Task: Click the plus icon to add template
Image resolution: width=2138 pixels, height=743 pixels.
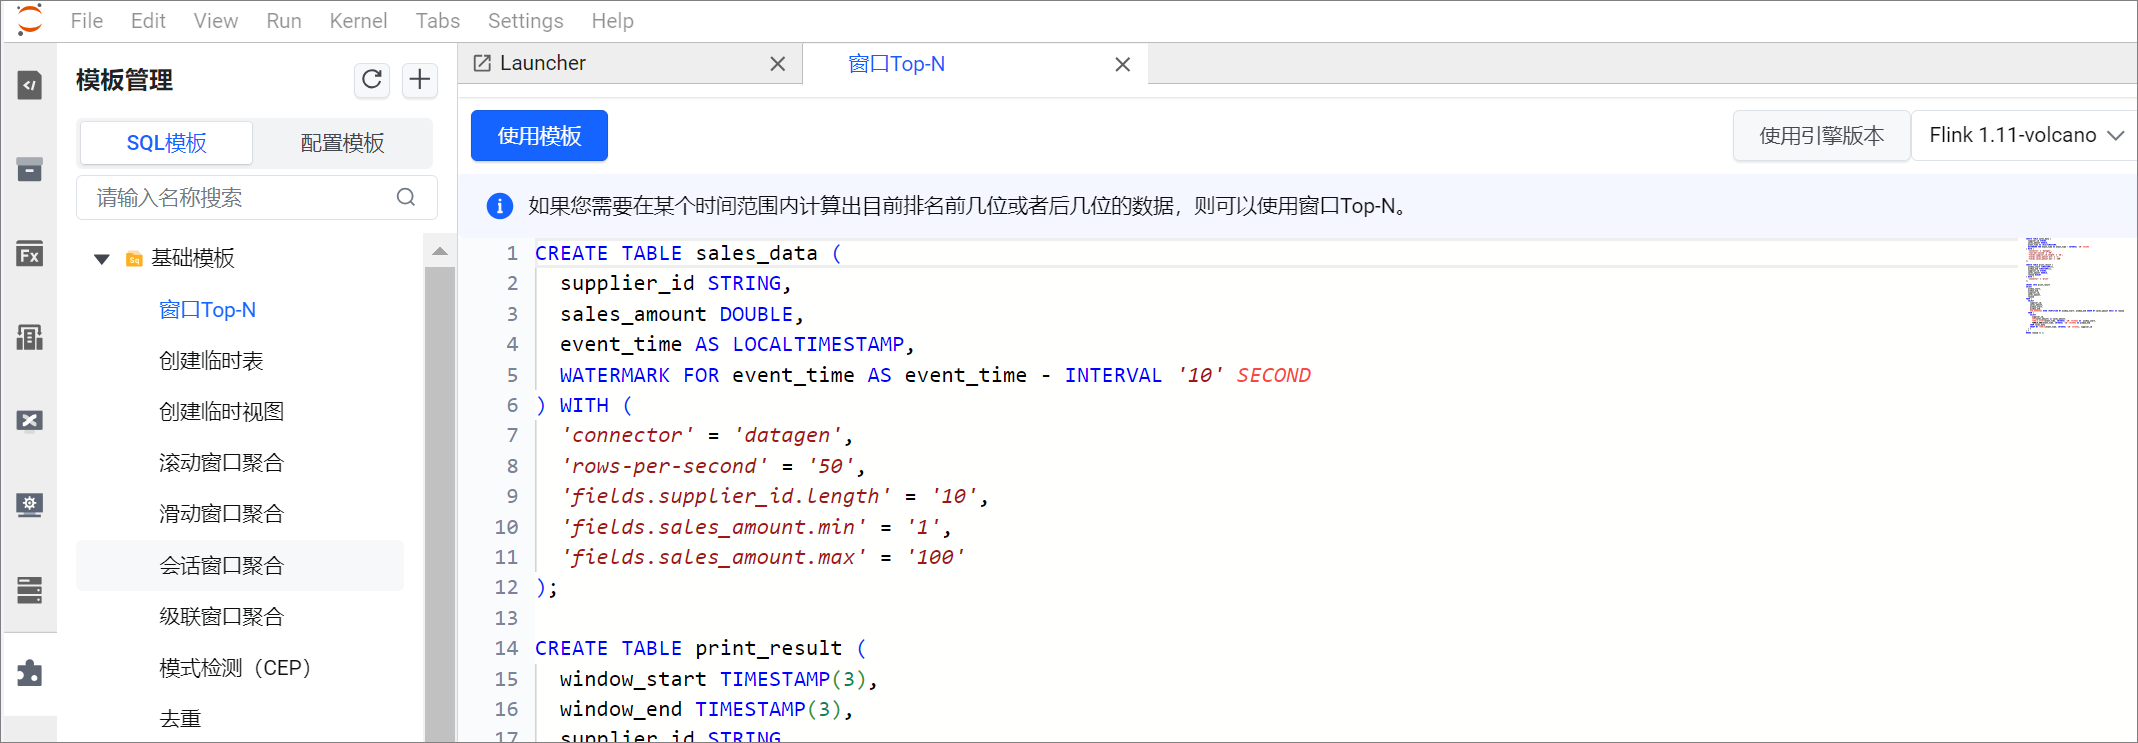Action: pos(420,80)
